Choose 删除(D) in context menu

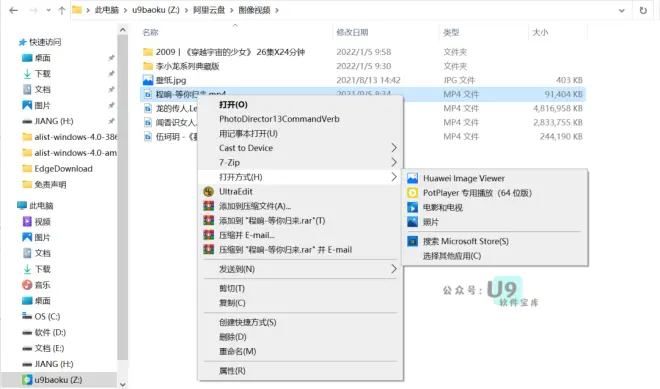(232, 337)
